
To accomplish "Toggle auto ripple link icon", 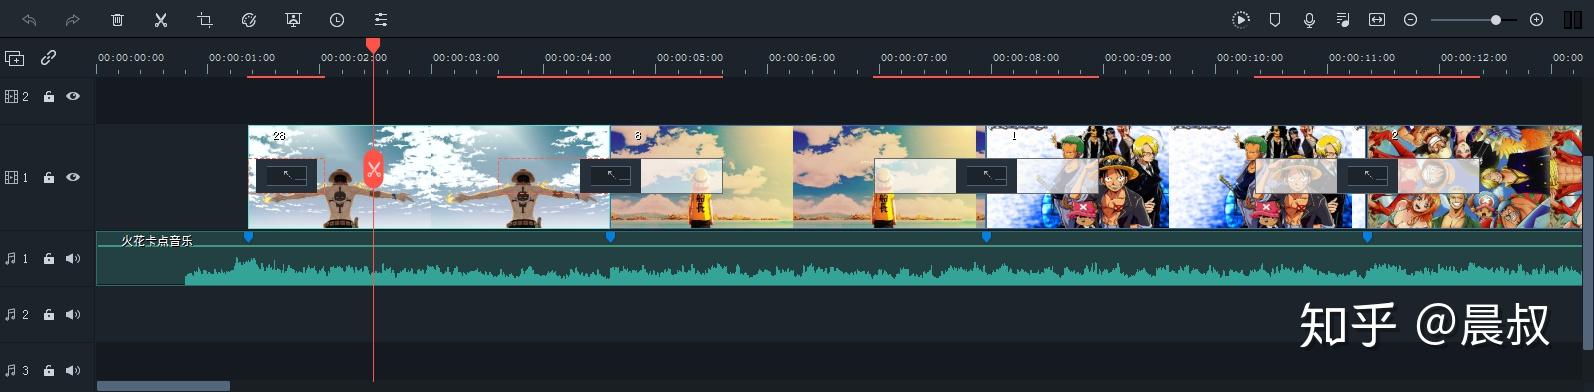I will coord(48,59).
